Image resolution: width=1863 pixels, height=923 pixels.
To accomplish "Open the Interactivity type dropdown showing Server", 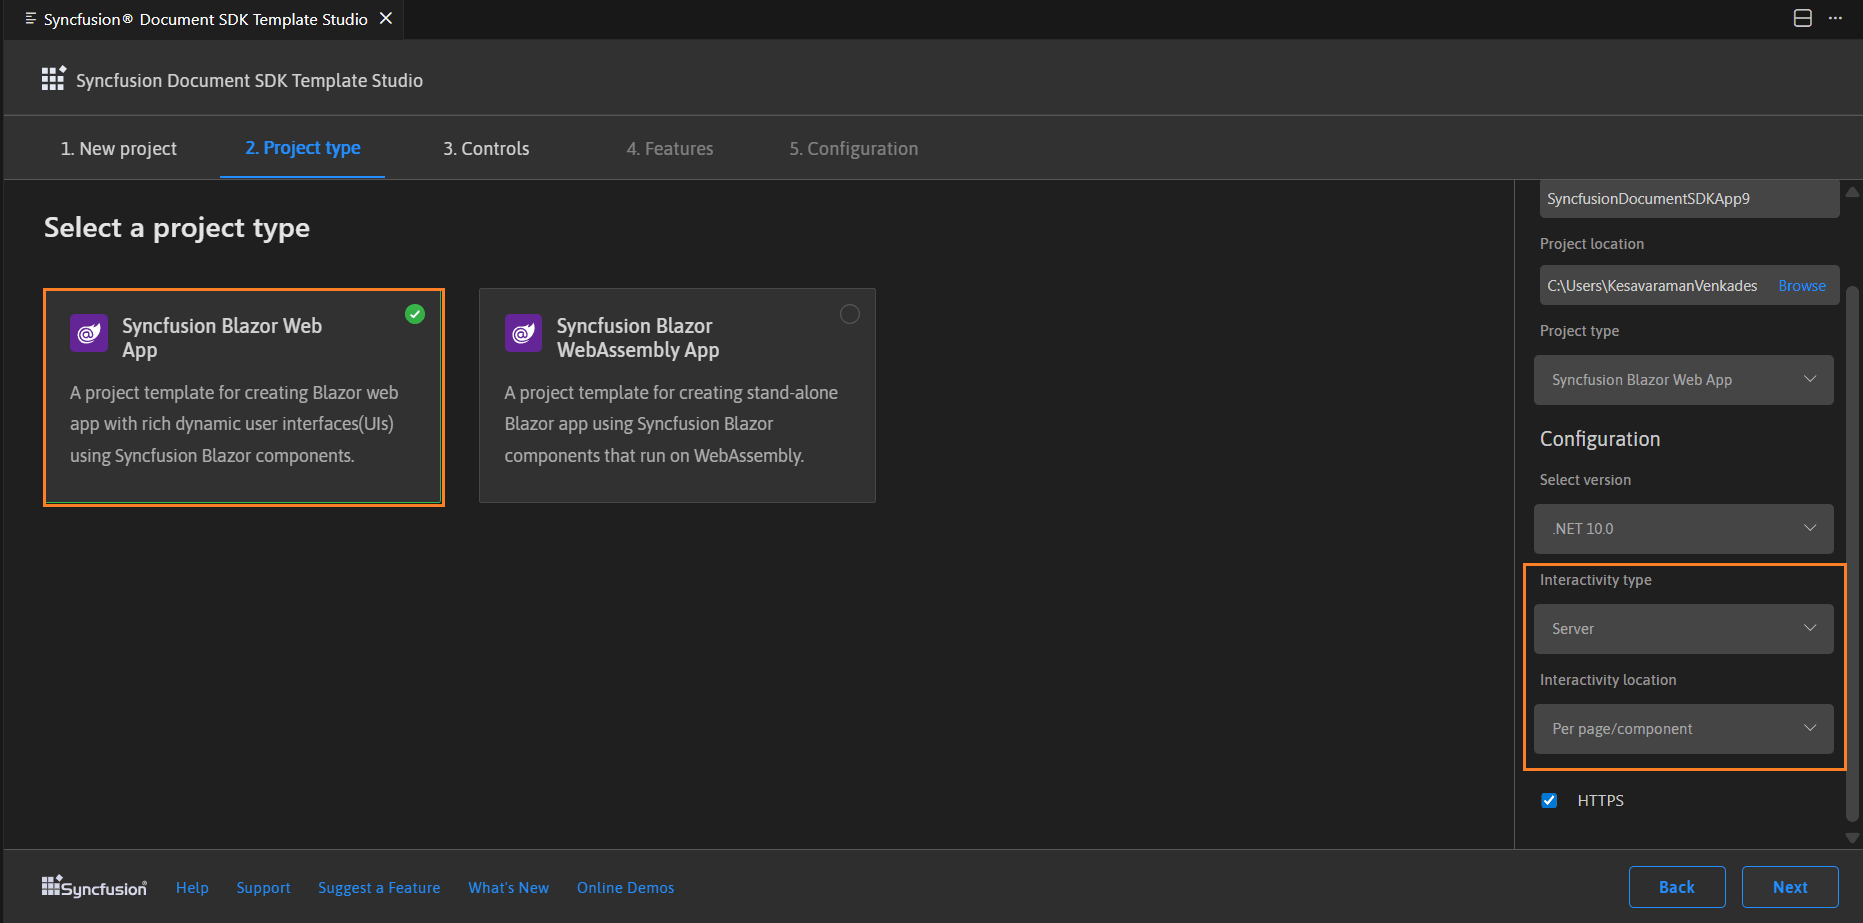I will tap(1683, 629).
